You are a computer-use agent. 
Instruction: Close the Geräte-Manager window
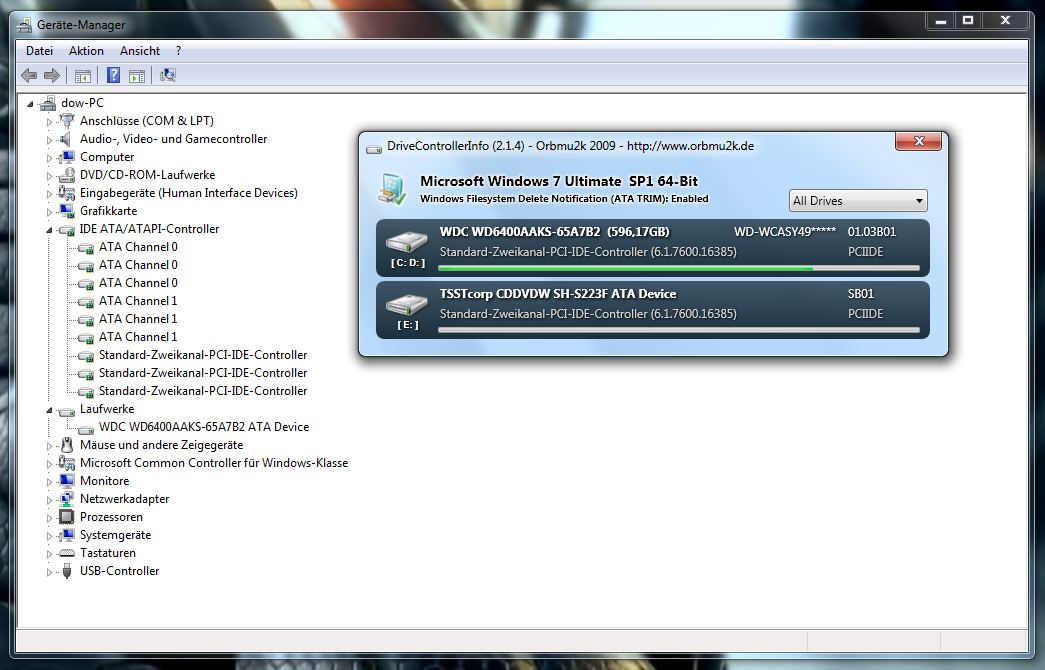click(1006, 21)
